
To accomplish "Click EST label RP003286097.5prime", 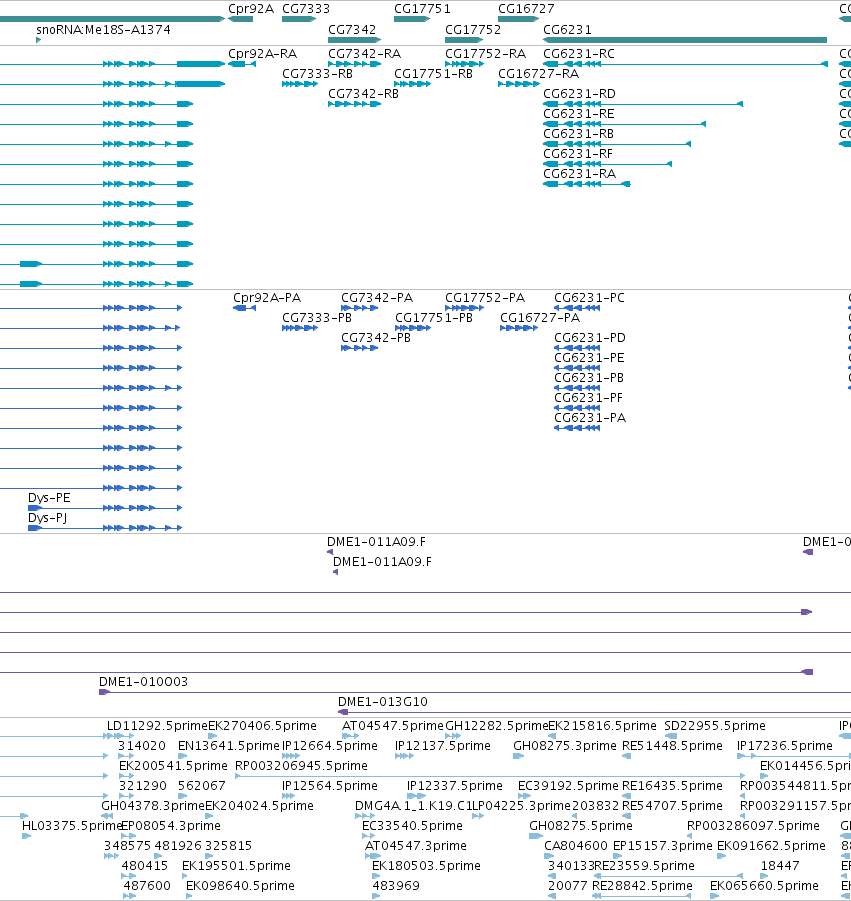I will [753, 826].
